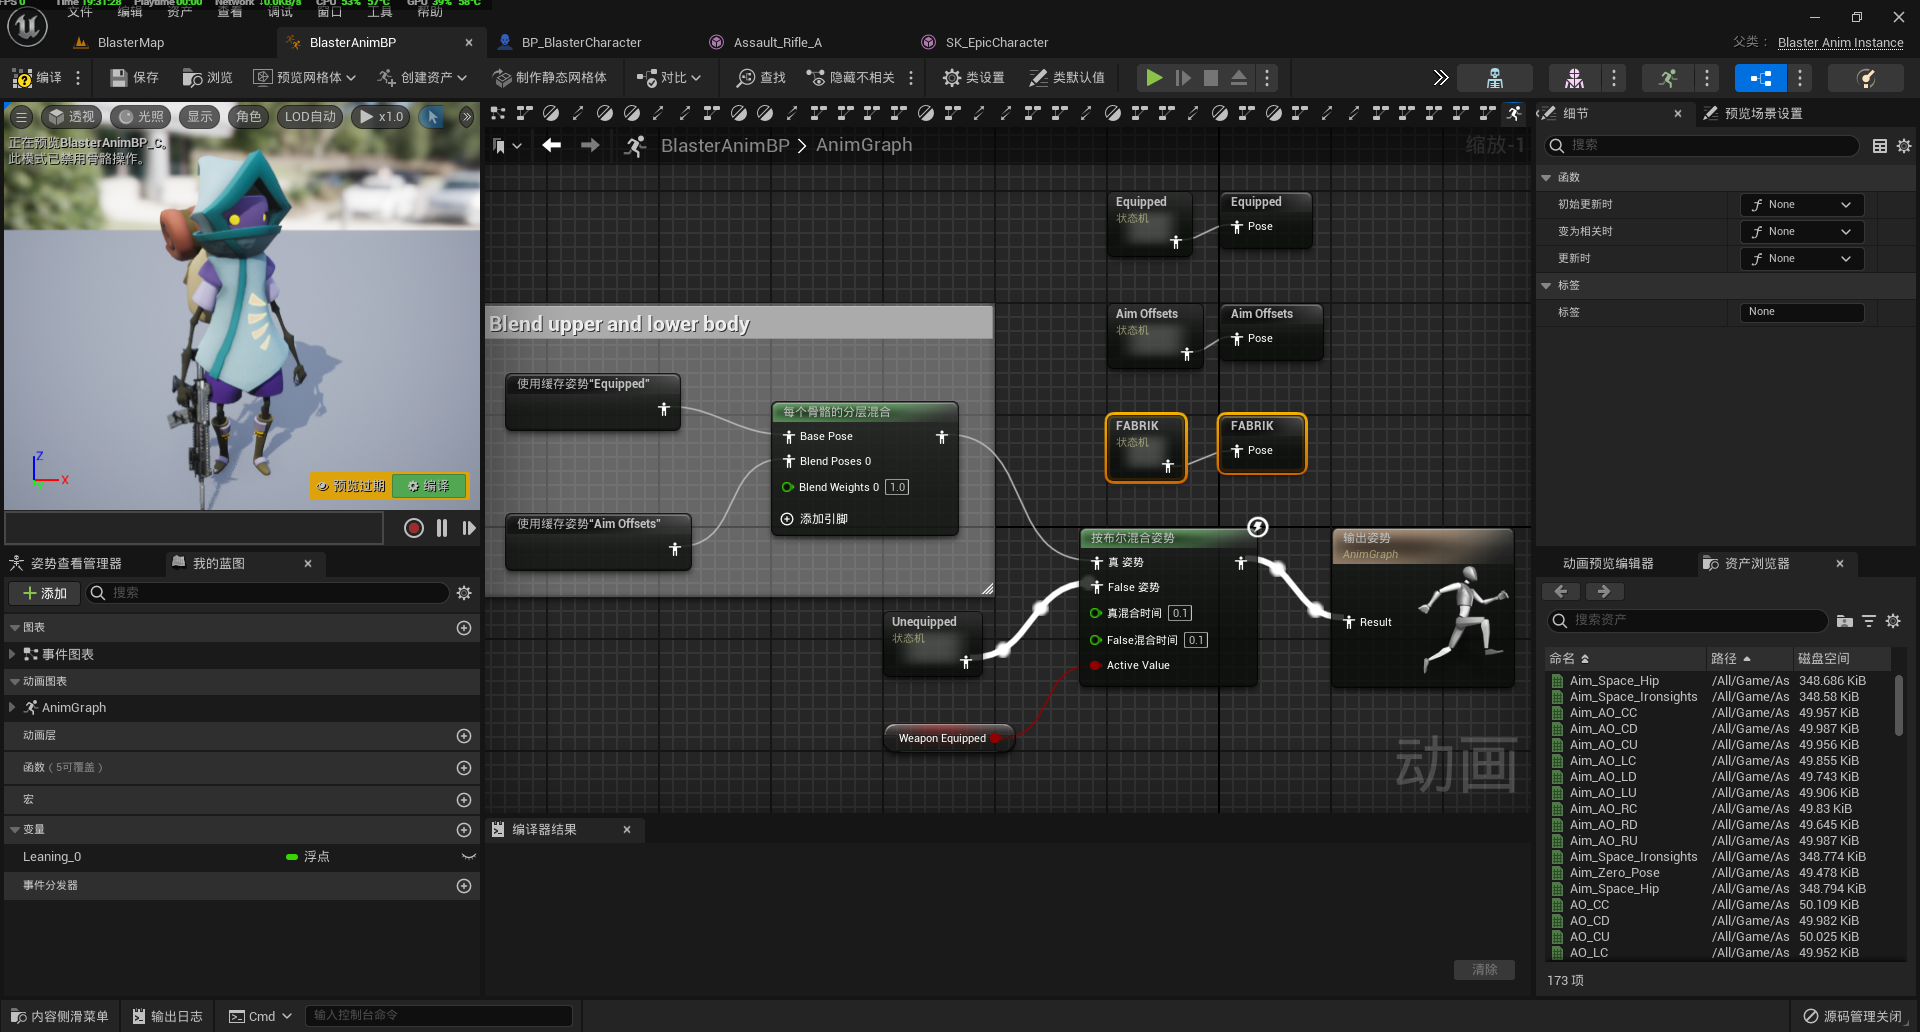Click the Preview Out of Date button
Screen dimensions: 1920x1032
pos(351,486)
